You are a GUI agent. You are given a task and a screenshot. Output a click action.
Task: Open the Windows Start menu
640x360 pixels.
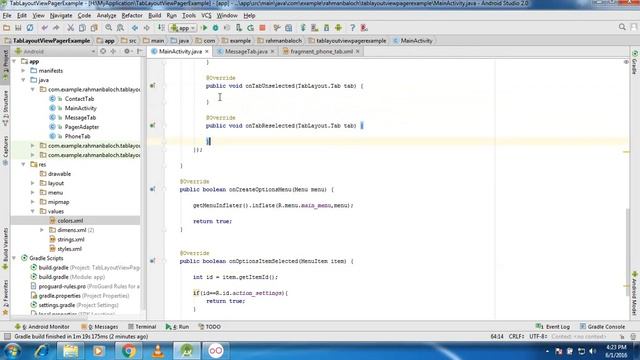(x=12, y=351)
